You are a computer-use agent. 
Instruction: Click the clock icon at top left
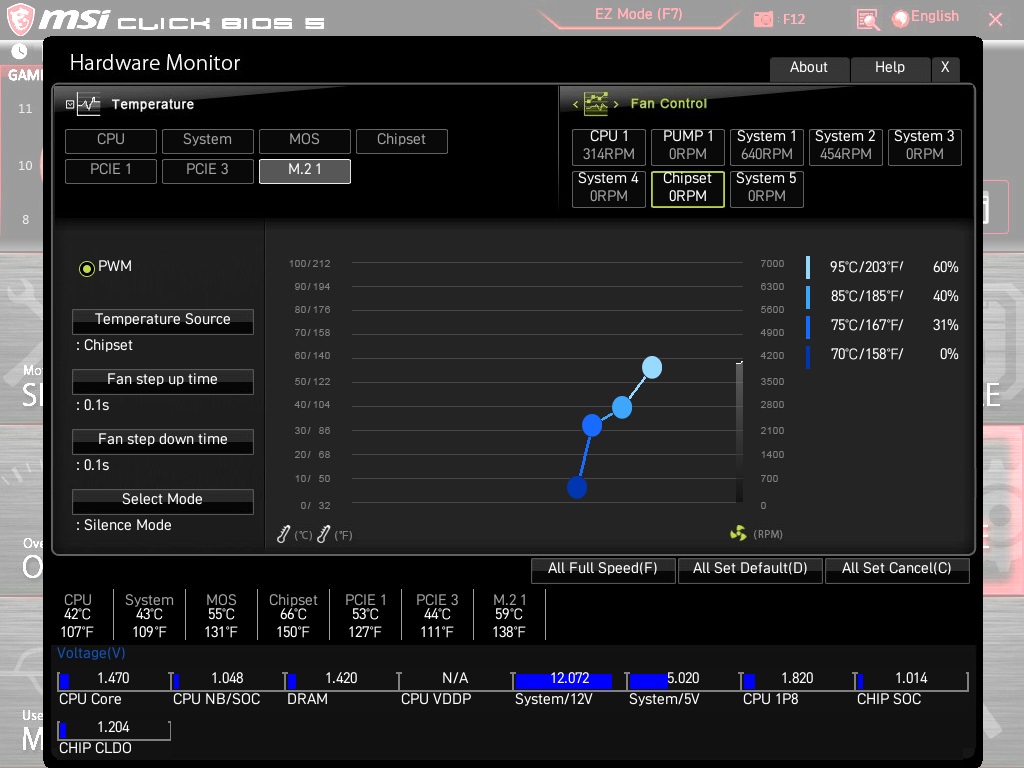[20, 51]
